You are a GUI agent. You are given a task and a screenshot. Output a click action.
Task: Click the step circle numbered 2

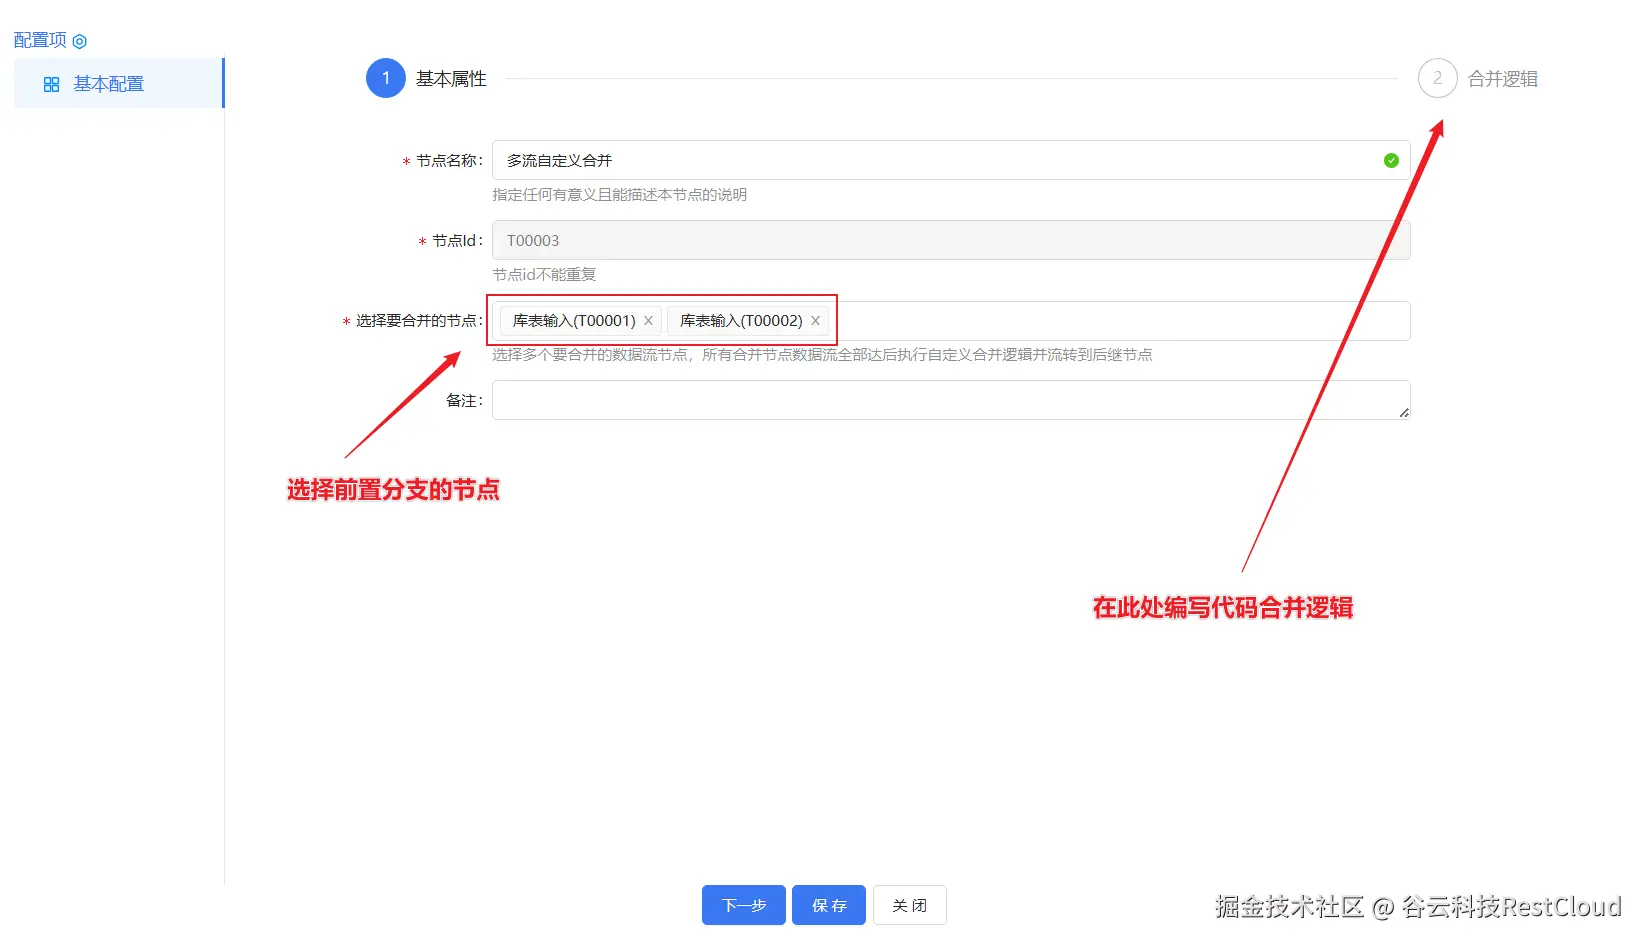[1437, 78]
